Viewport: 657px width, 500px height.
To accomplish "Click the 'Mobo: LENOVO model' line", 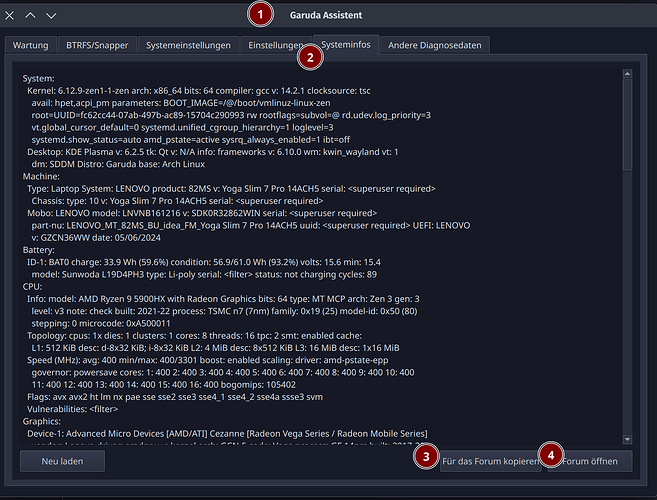I will click(202, 213).
